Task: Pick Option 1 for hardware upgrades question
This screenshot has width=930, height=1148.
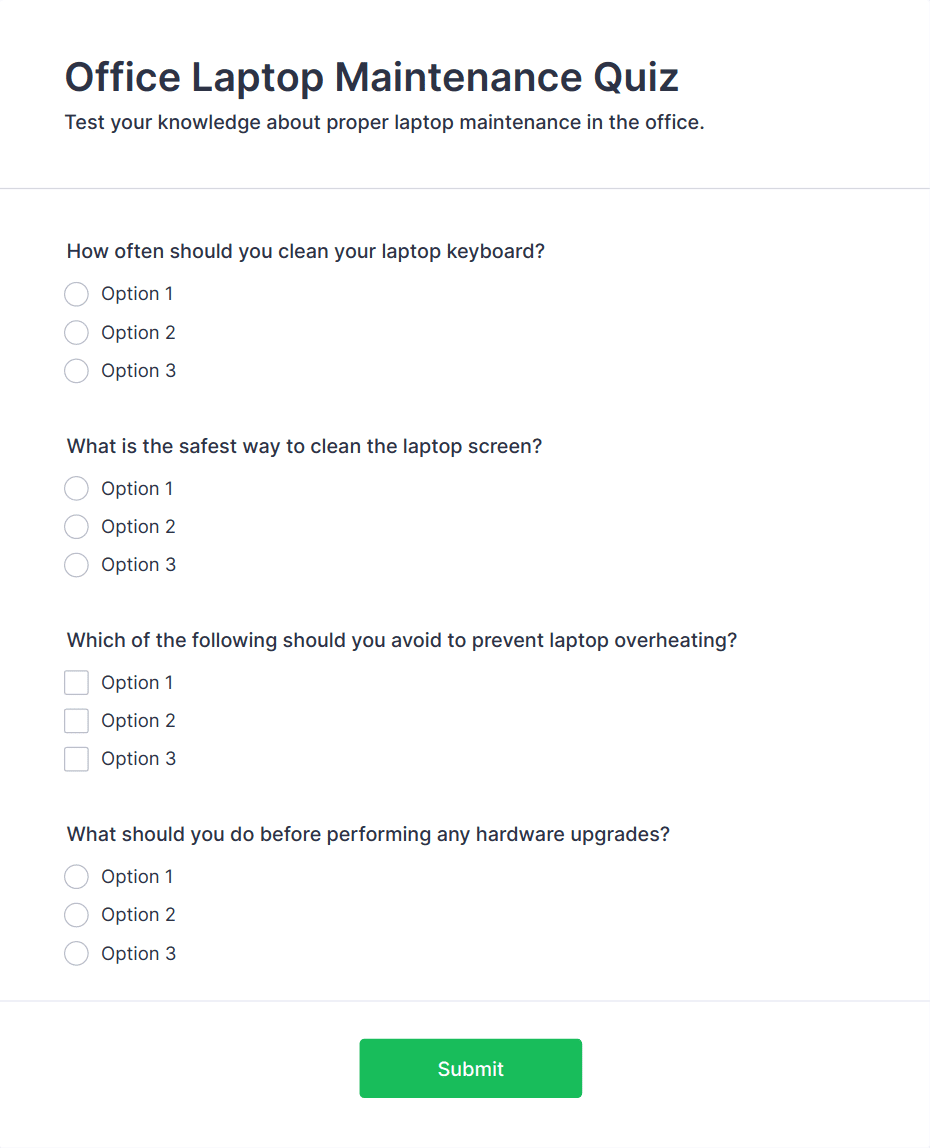Action: [x=76, y=877]
